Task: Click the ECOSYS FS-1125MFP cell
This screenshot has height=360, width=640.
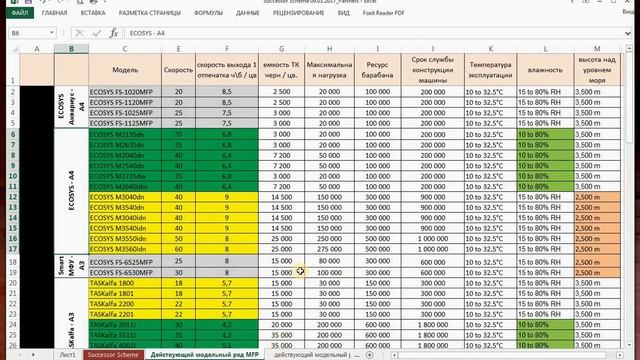Action: [125, 123]
